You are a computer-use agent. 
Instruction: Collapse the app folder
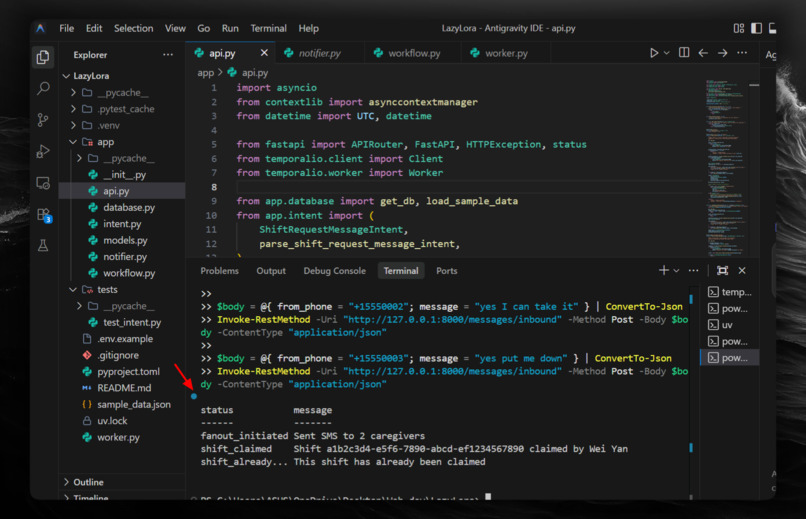tap(122, 142)
